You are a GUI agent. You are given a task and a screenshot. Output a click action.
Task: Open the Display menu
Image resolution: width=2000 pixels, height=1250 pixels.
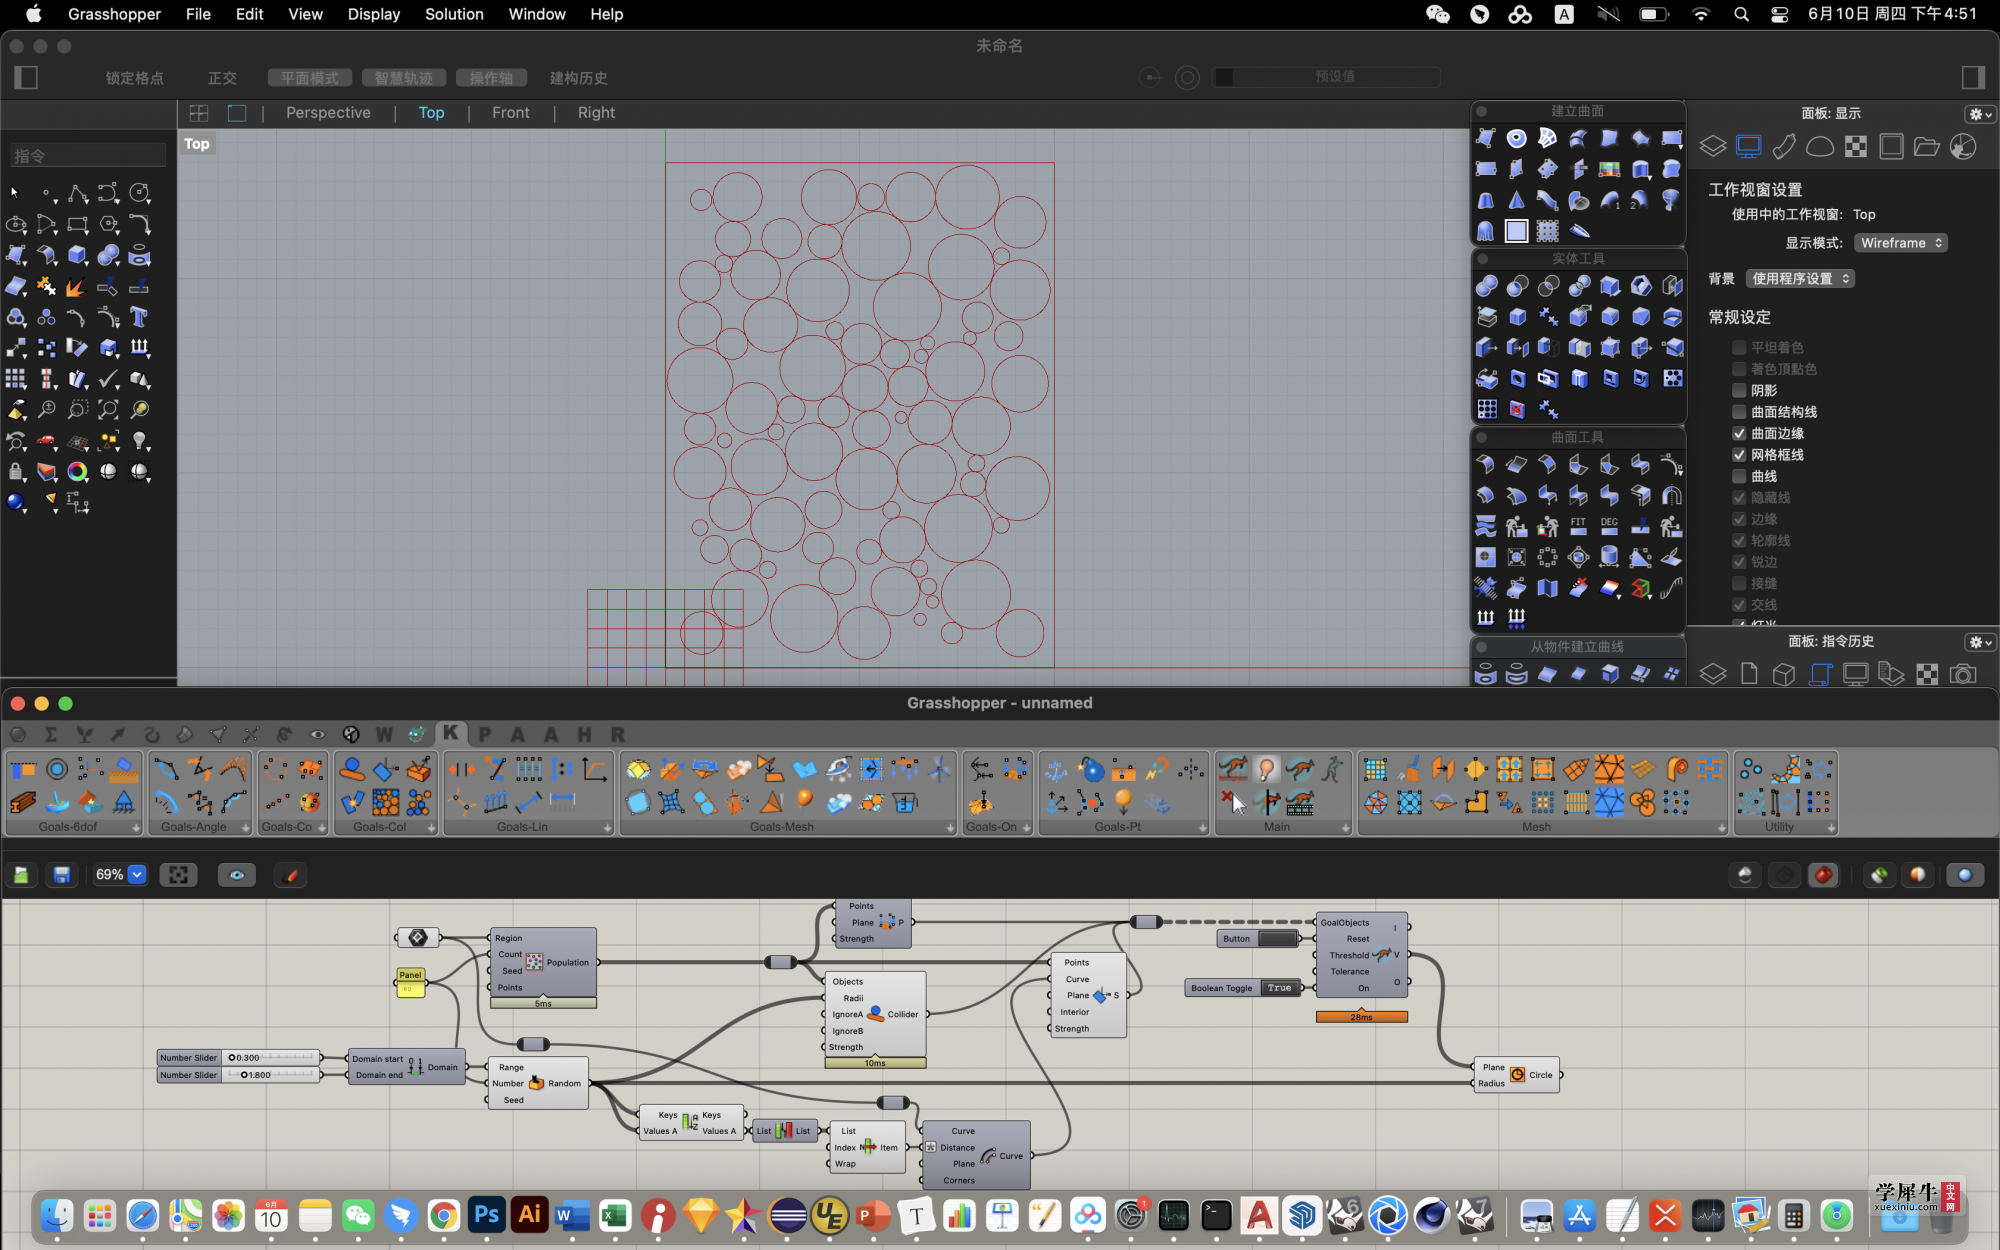click(374, 14)
